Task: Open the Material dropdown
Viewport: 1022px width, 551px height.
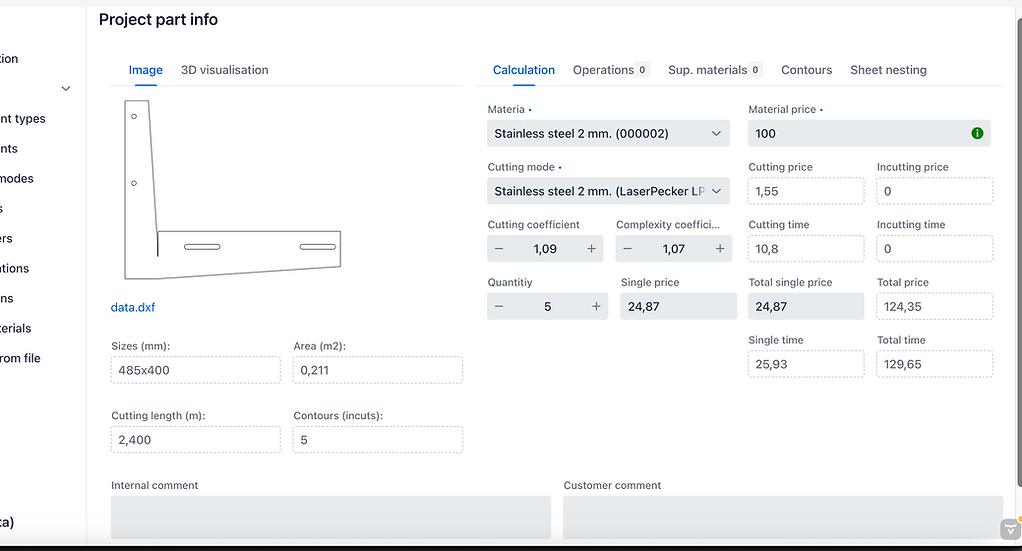Action: click(x=608, y=133)
